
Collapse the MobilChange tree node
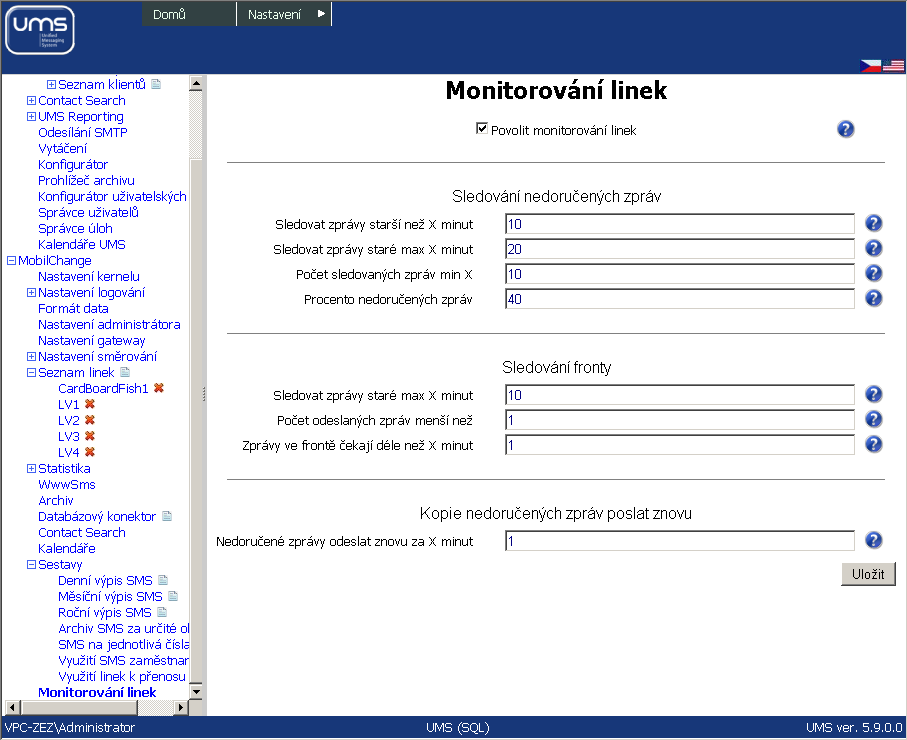11,260
